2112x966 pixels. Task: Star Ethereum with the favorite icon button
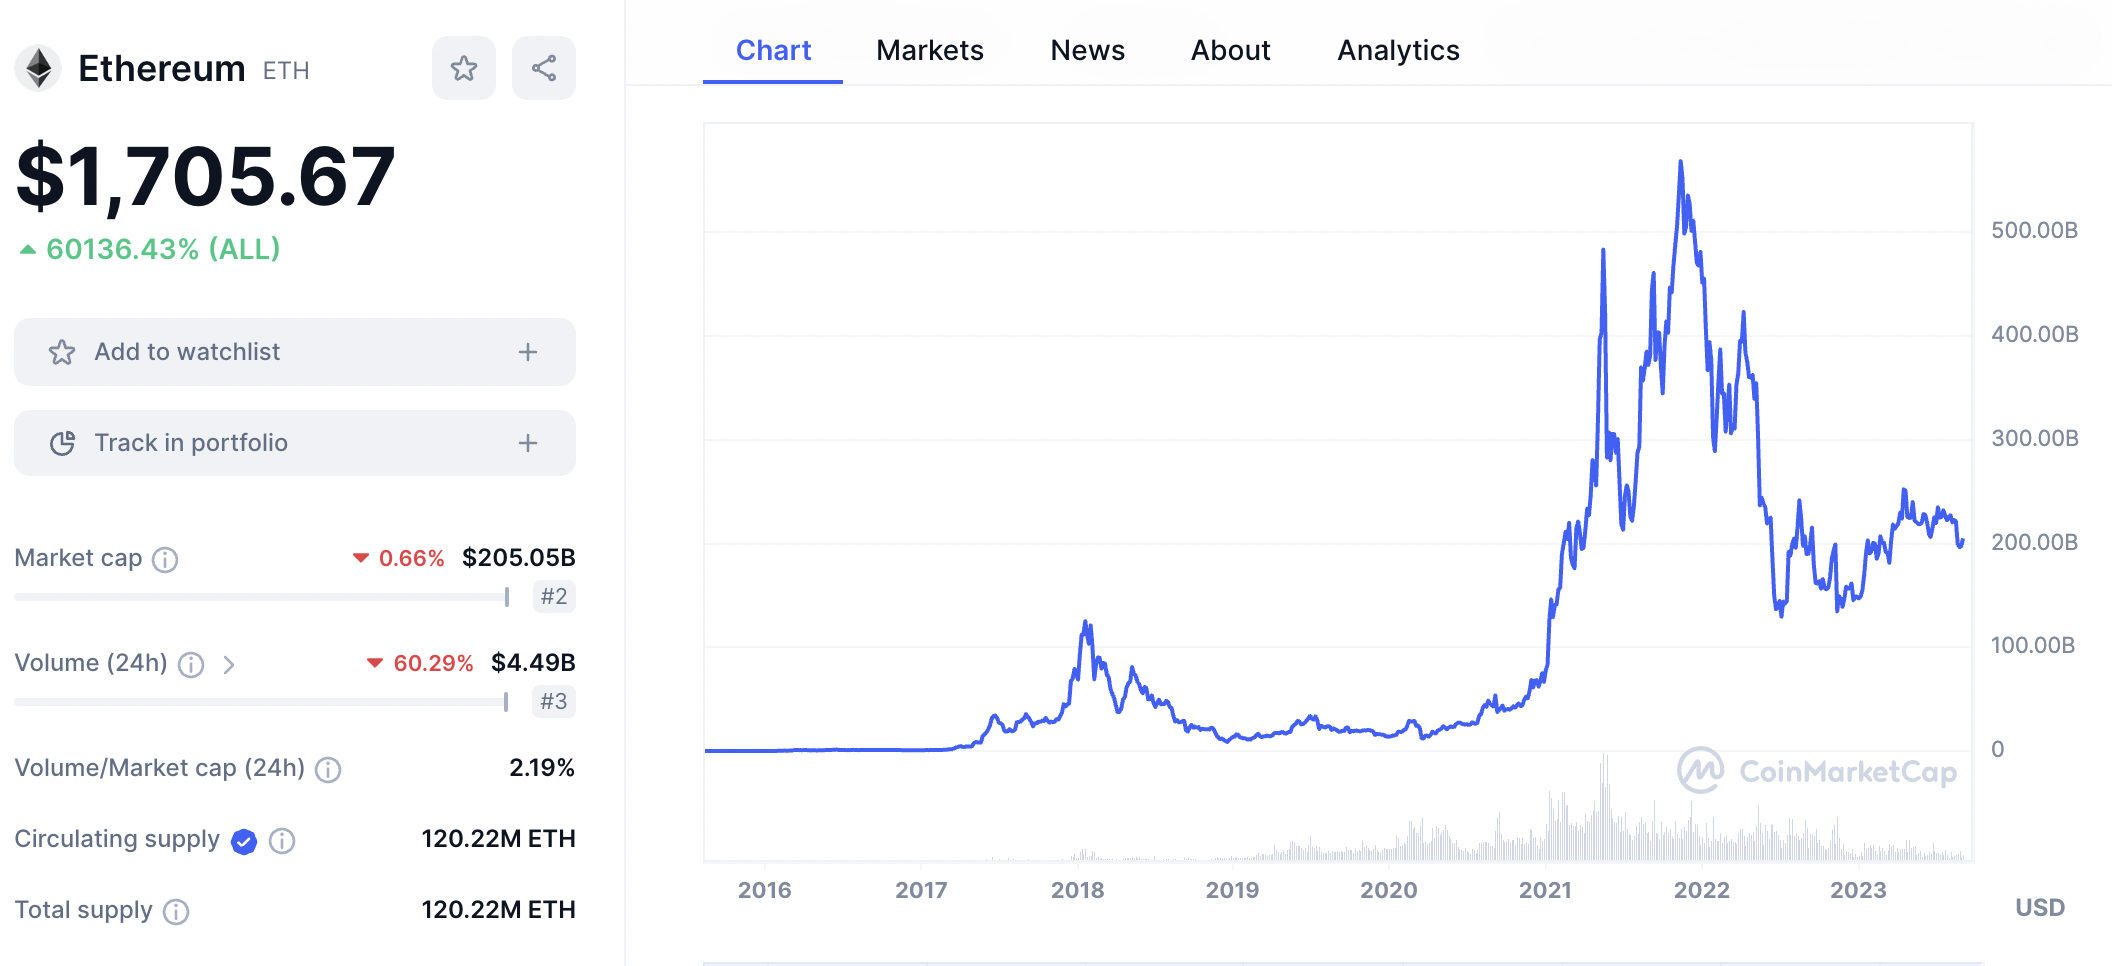click(x=464, y=68)
